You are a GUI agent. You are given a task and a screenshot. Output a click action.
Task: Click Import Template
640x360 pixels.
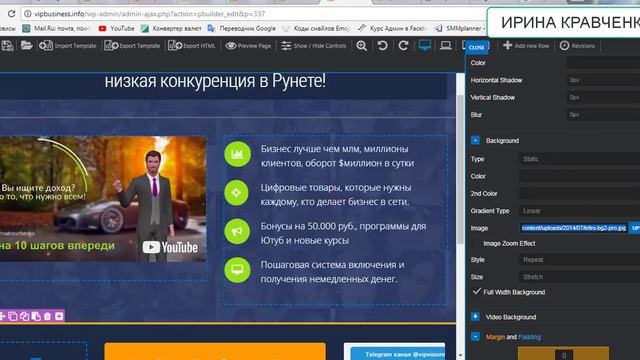pos(68,46)
